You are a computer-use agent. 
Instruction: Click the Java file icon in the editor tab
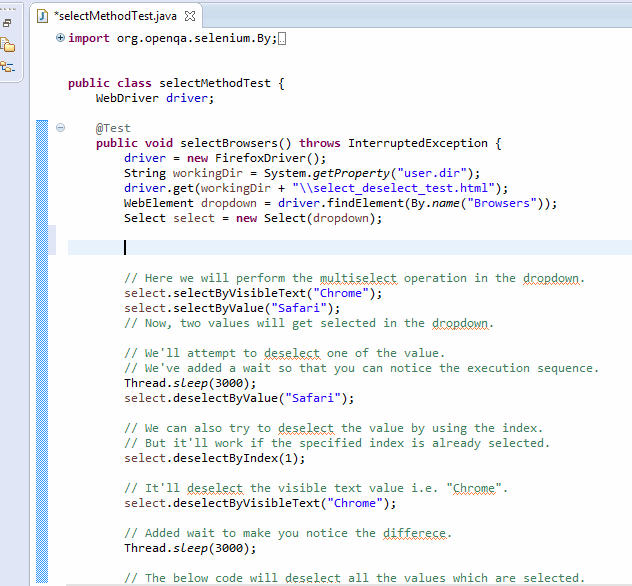42,16
